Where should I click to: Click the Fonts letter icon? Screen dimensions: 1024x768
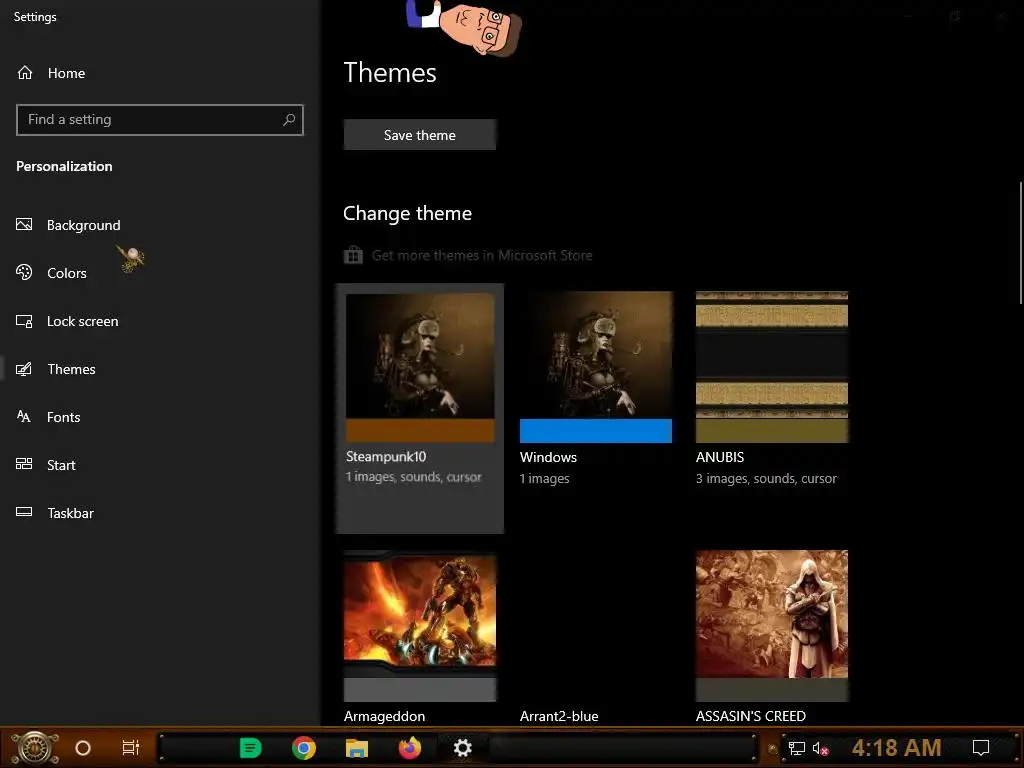(24, 417)
